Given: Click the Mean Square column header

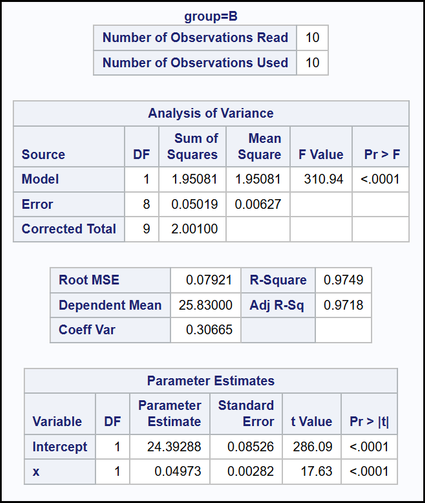Looking at the screenshot, I should coord(259,146).
